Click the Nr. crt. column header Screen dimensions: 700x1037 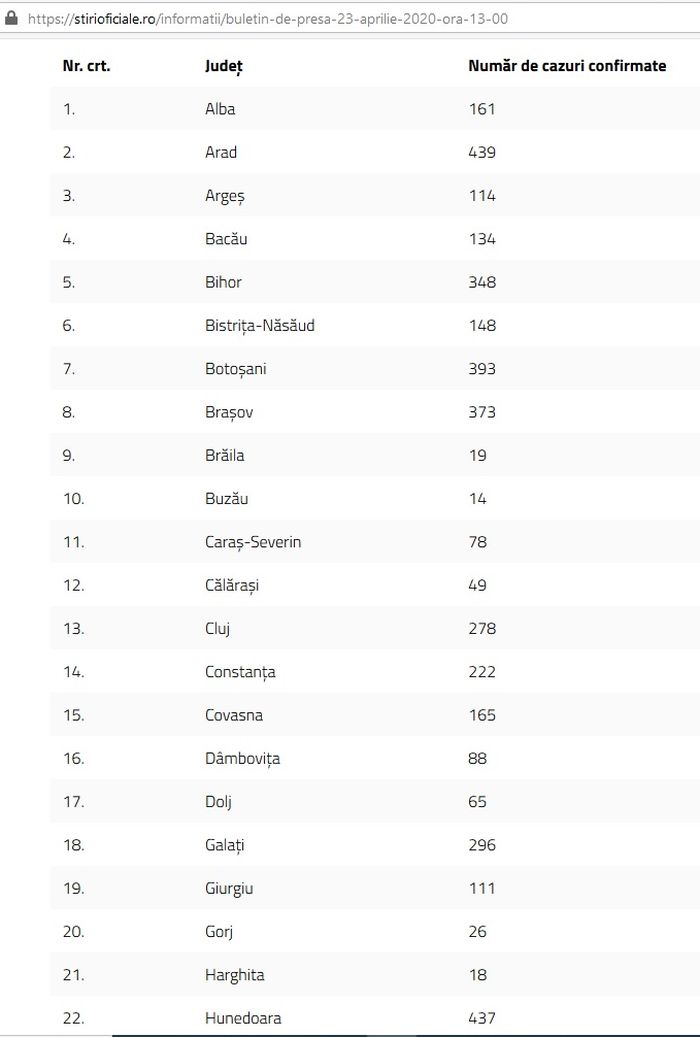click(86, 66)
